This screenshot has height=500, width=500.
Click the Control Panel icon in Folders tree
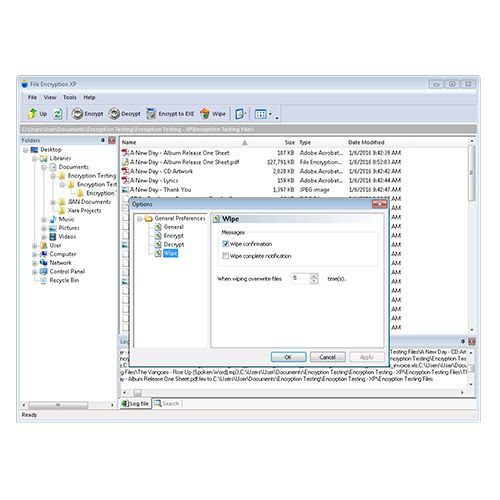pos(43,271)
